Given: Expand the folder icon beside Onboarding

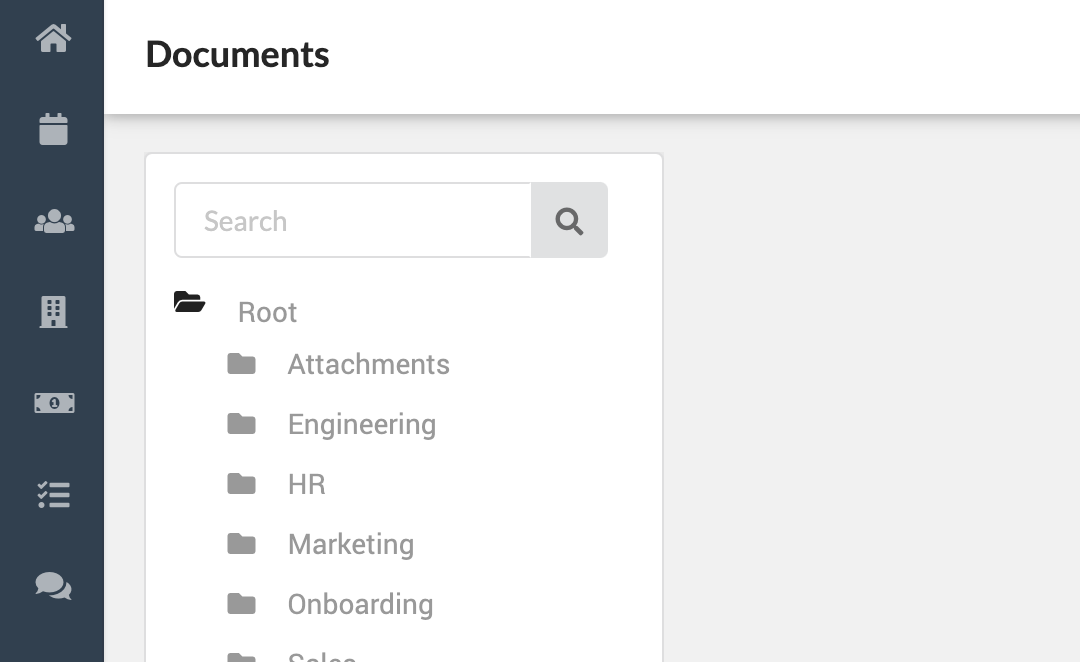Looking at the screenshot, I should (x=241, y=603).
